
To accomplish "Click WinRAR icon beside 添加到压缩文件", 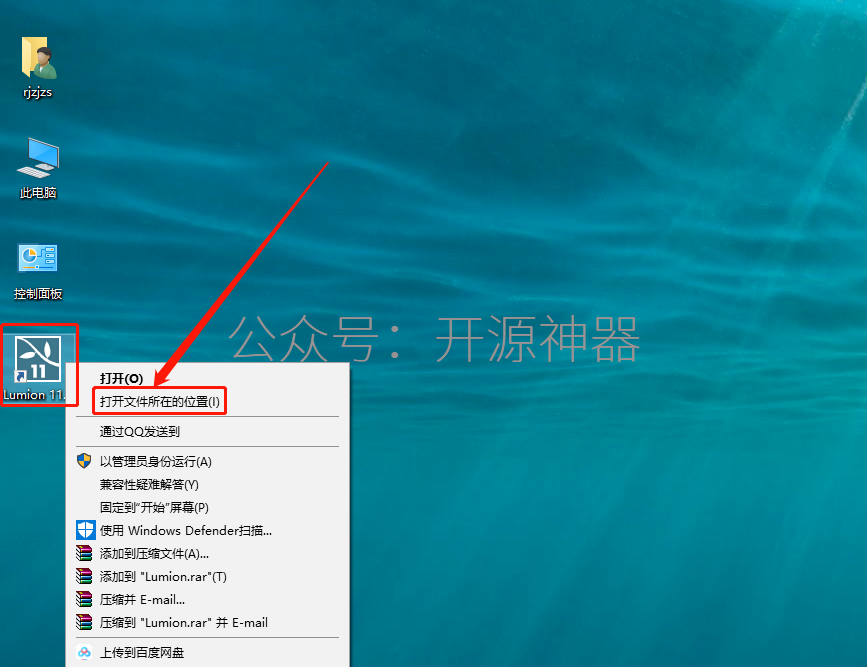I will coord(84,553).
